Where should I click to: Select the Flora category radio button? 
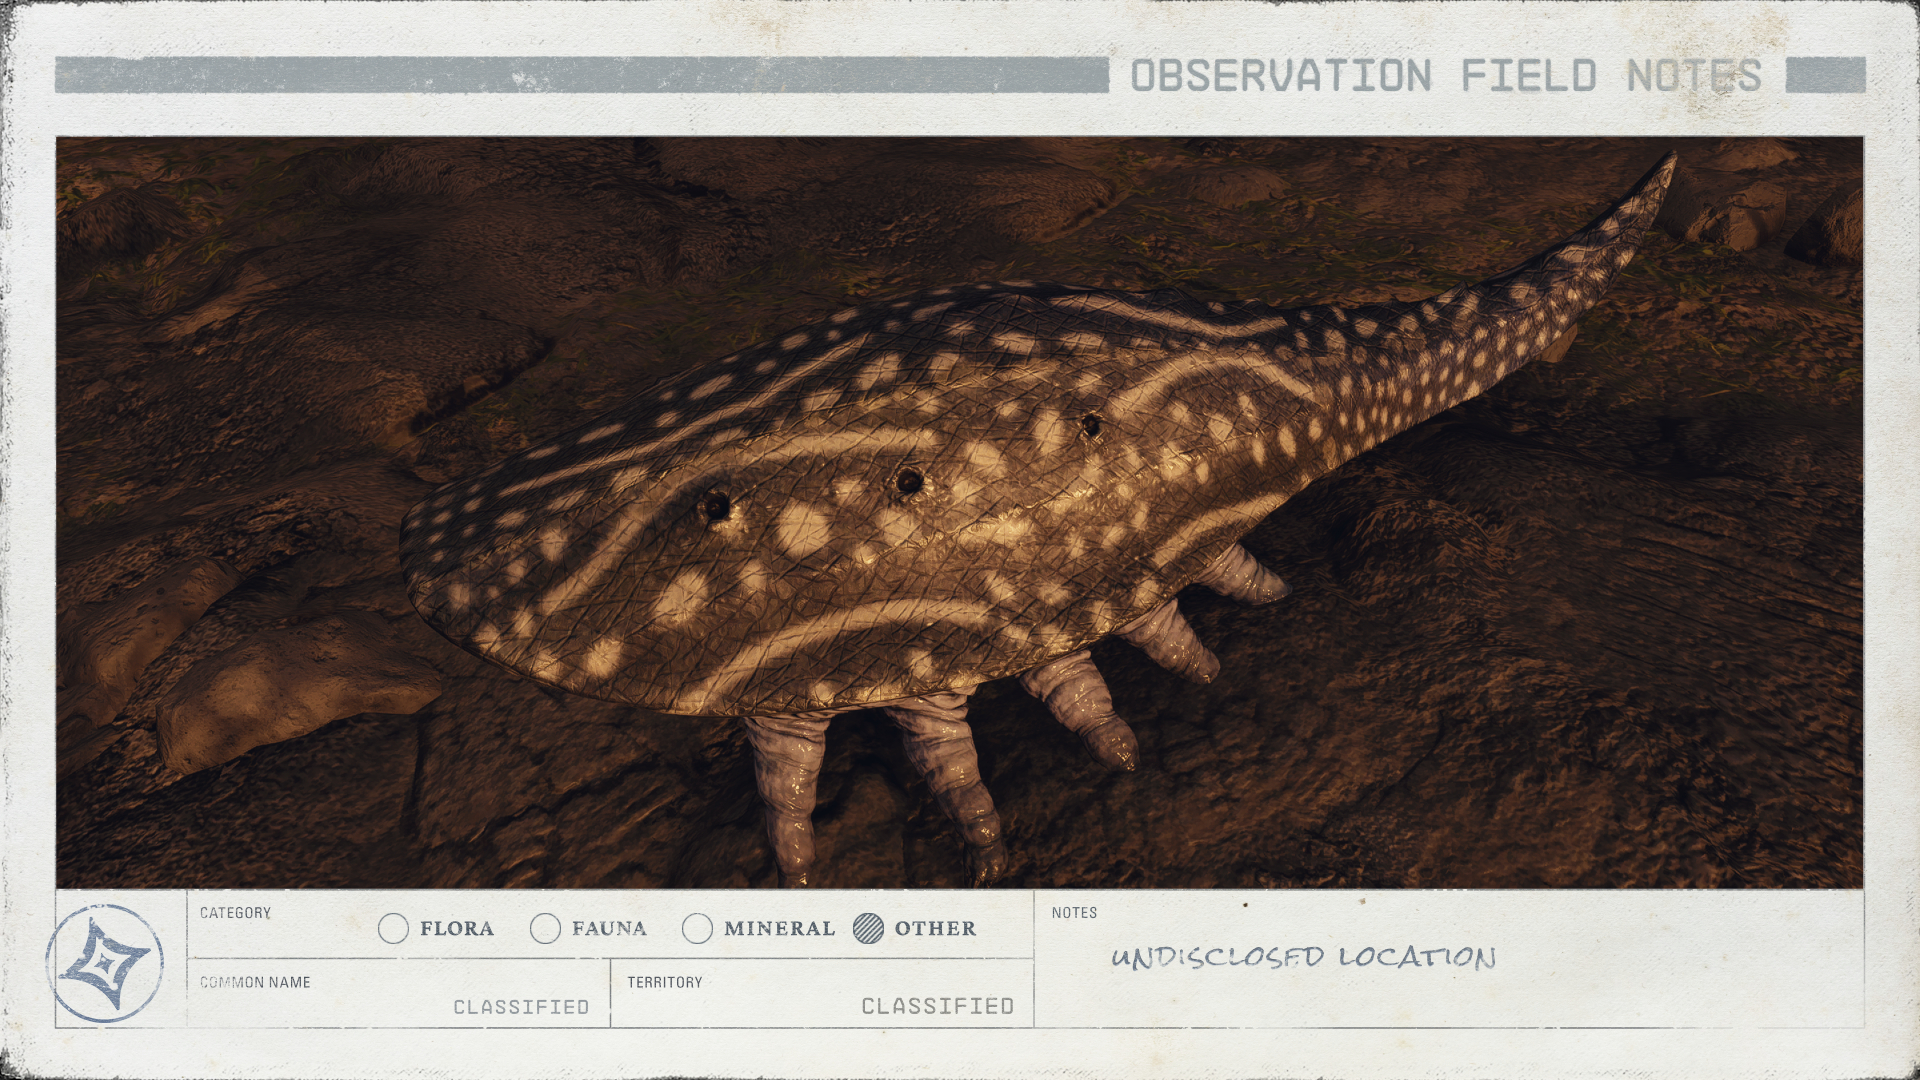click(394, 929)
